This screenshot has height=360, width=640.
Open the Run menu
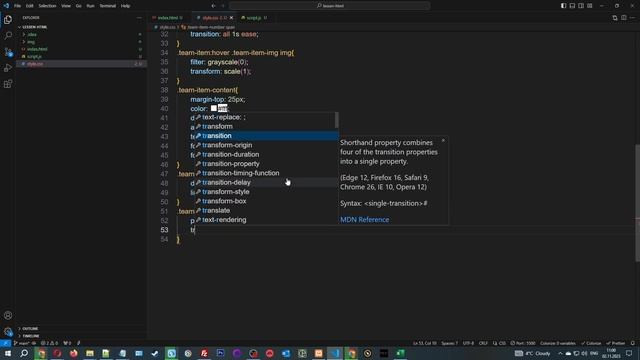pyautogui.click(x=90, y=6)
